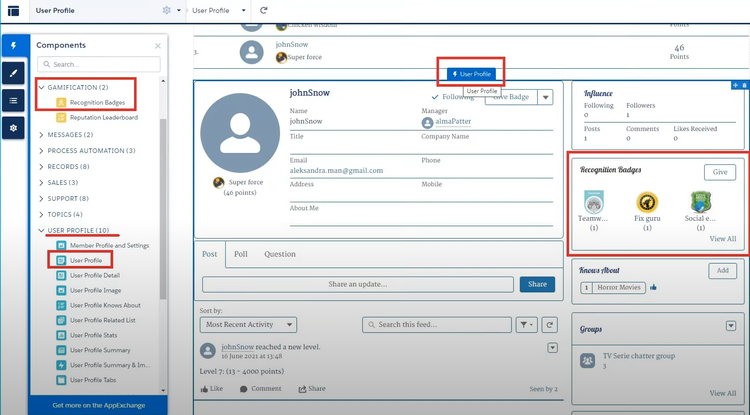This screenshot has width=750, height=415.
Task: Click the Add button in Knows About
Action: (x=722, y=270)
